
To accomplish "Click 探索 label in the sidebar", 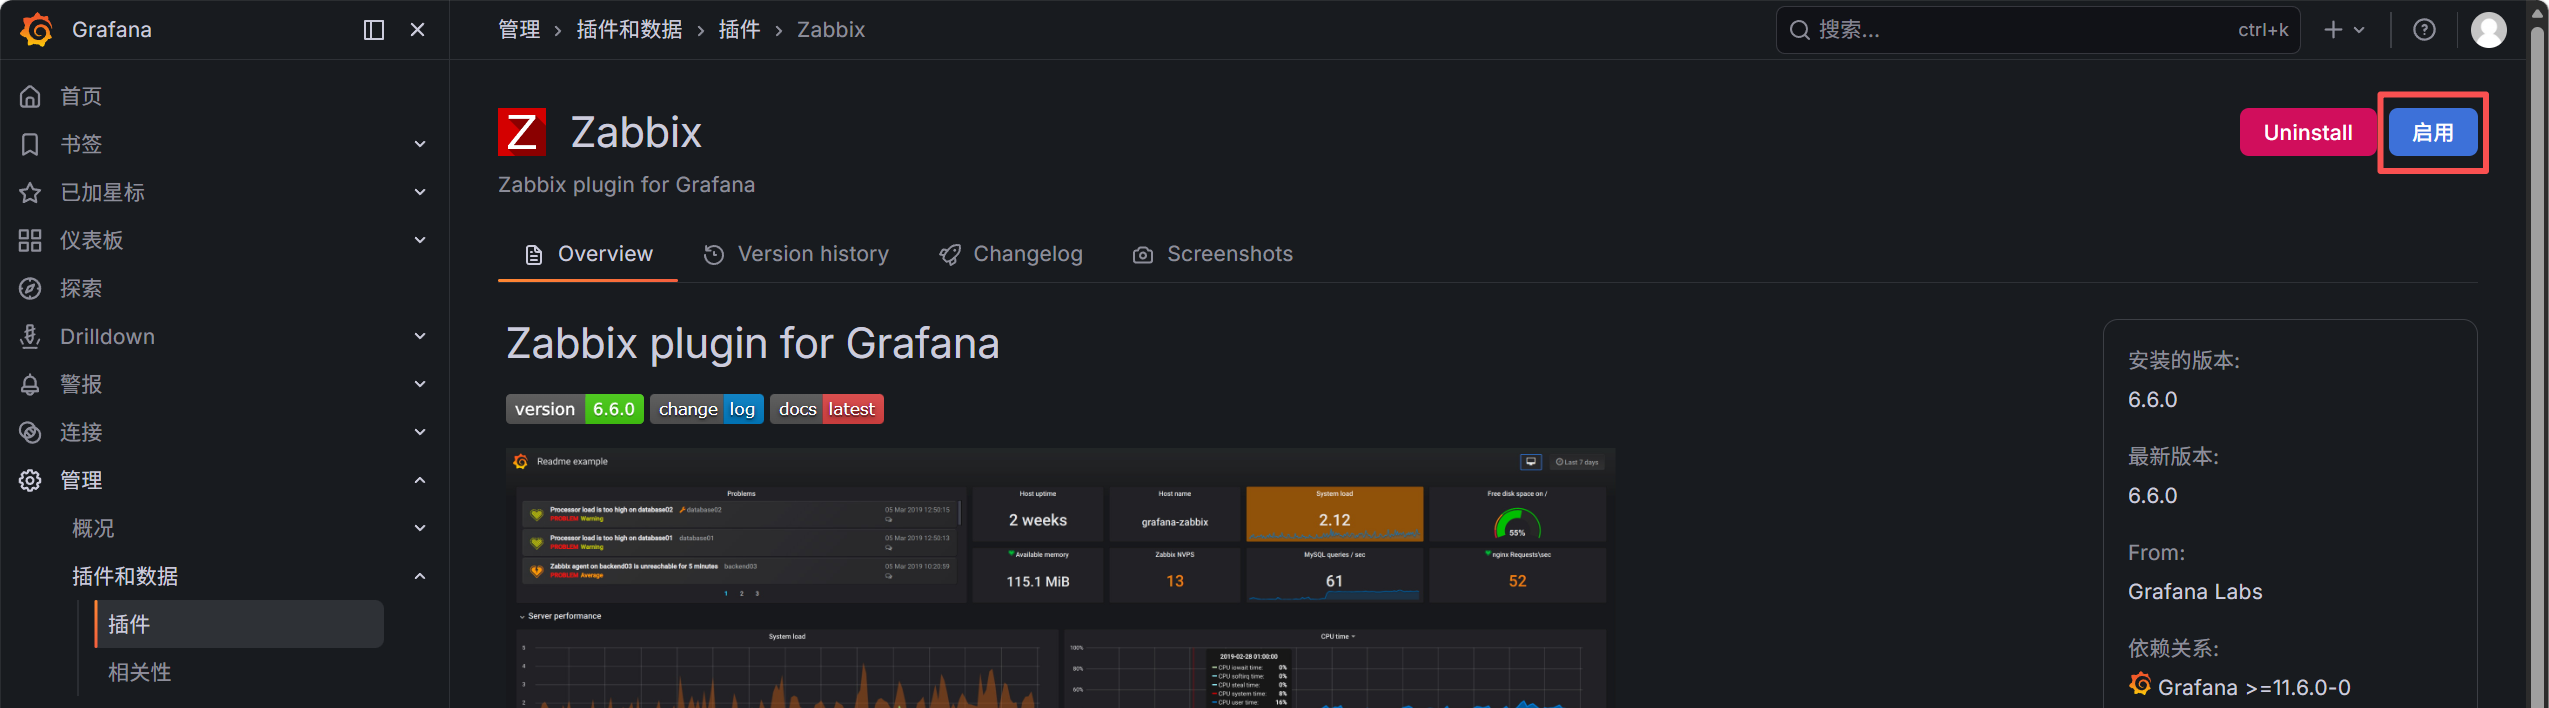I will pos(81,288).
